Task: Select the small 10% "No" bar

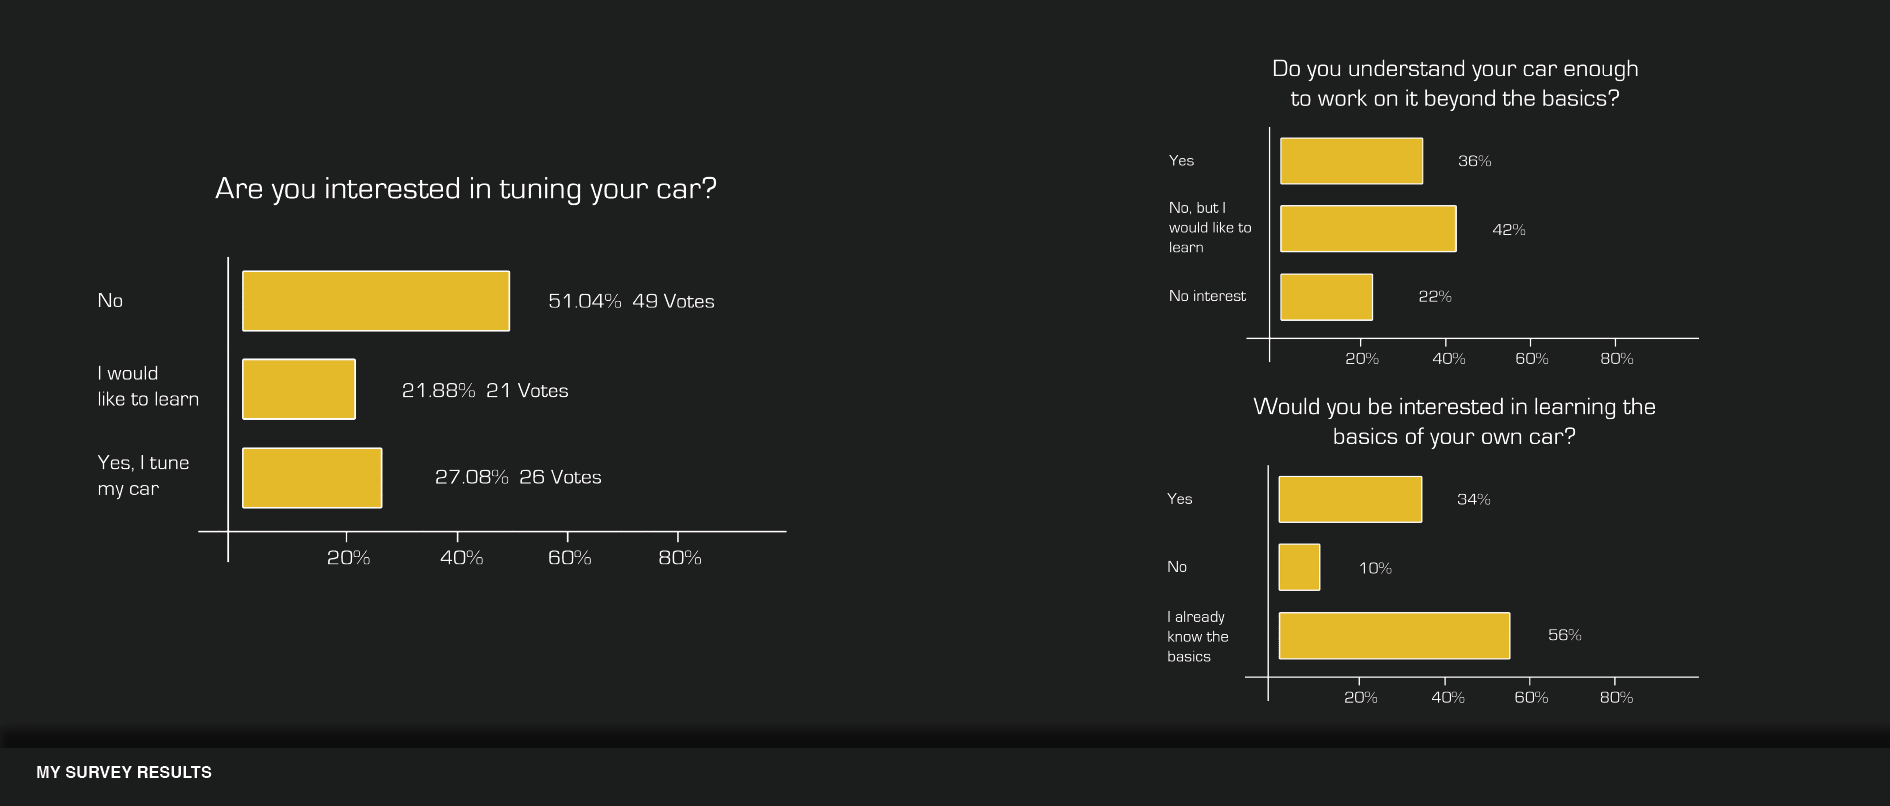Action: (1299, 567)
